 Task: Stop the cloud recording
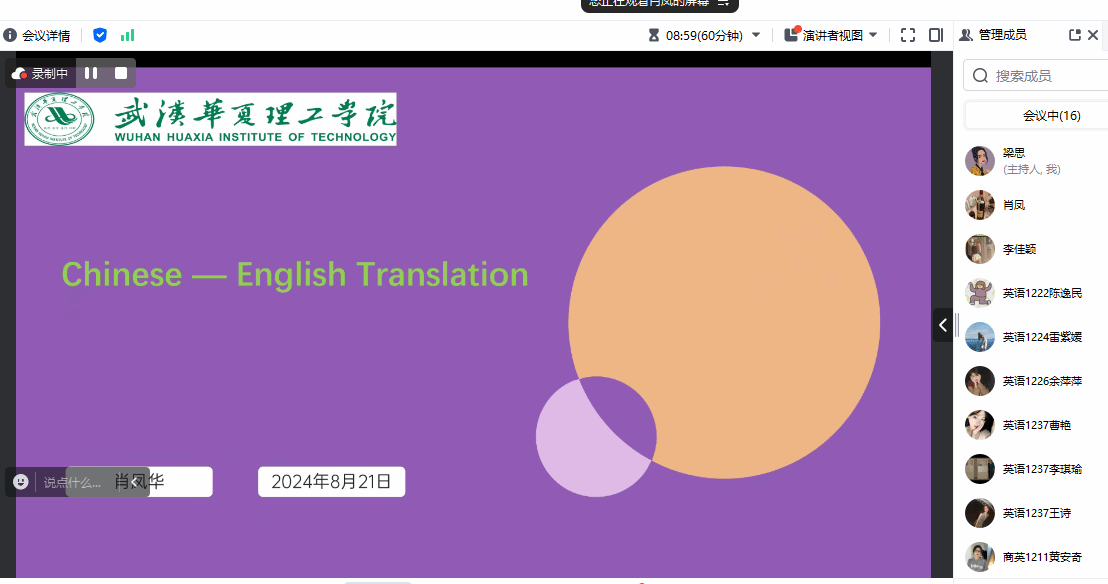point(121,73)
